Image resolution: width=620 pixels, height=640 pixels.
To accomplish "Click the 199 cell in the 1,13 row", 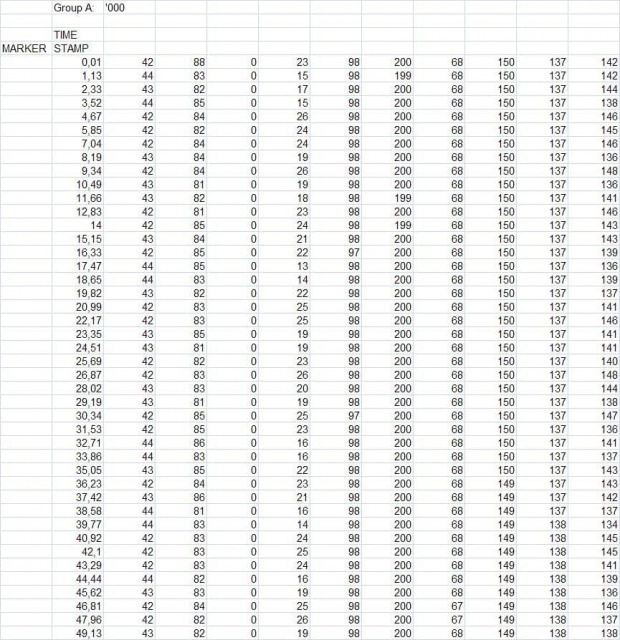I will click(388, 76).
